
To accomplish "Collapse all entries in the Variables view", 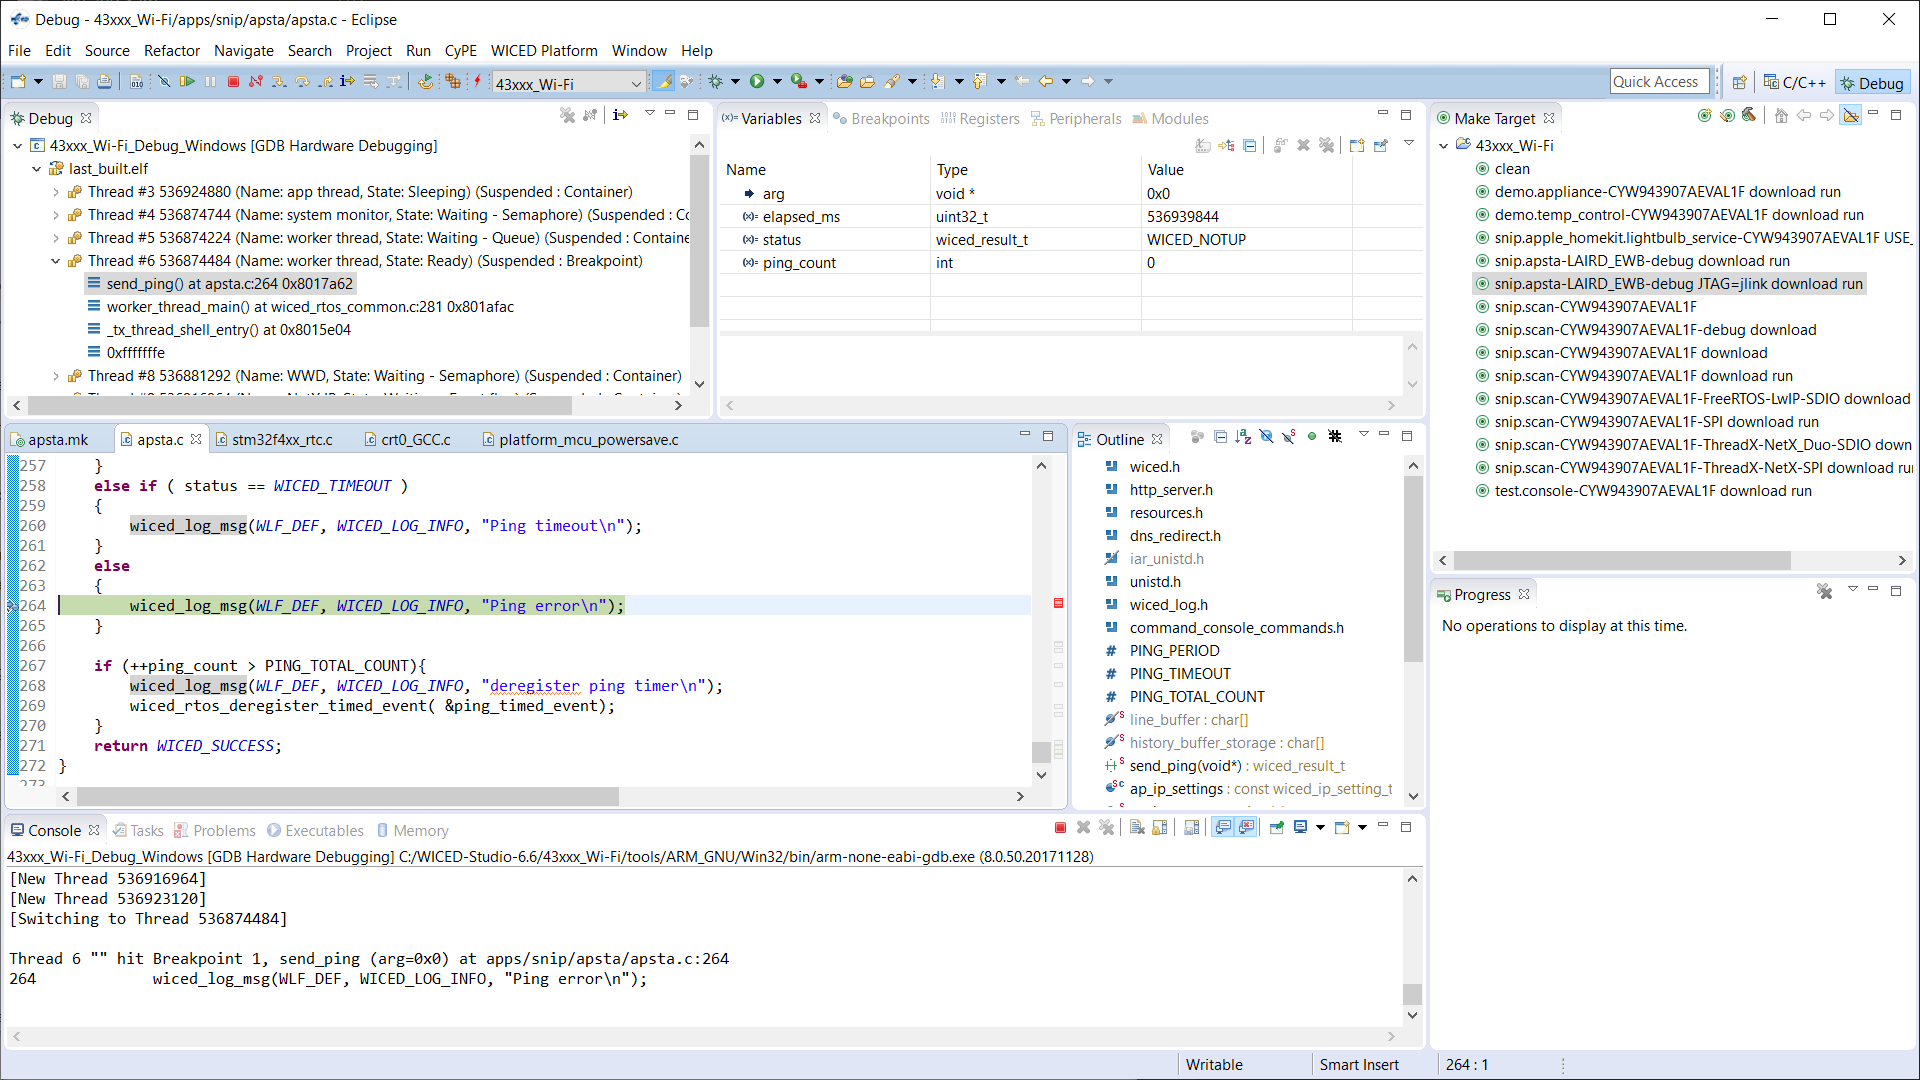I will pyautogui.click(x=1250, y=145).
